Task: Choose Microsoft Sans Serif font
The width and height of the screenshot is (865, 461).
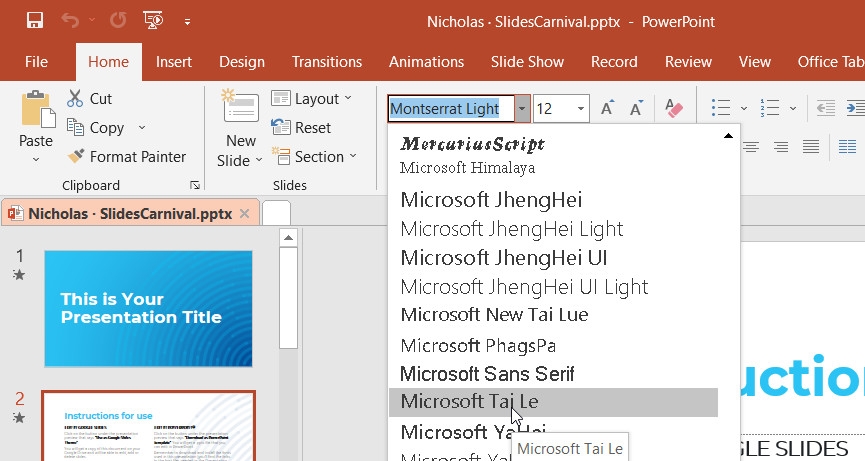Action: [553, 374]
